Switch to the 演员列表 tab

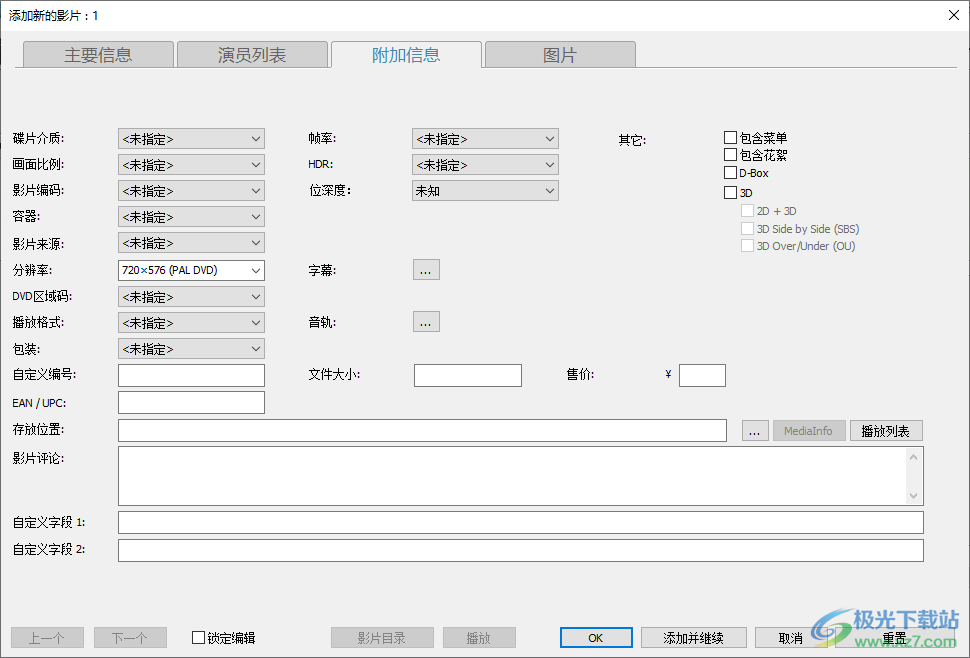252,54
